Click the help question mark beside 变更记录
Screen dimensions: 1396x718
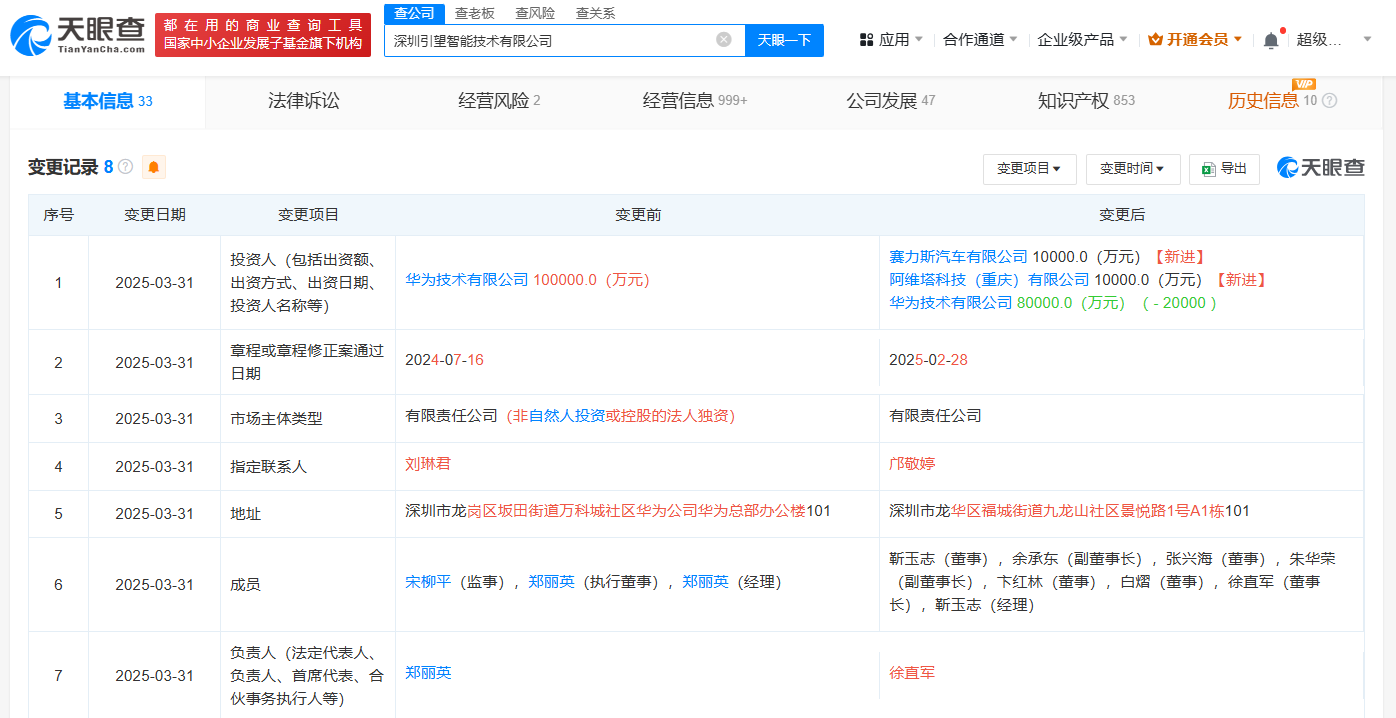click(125, 167)
